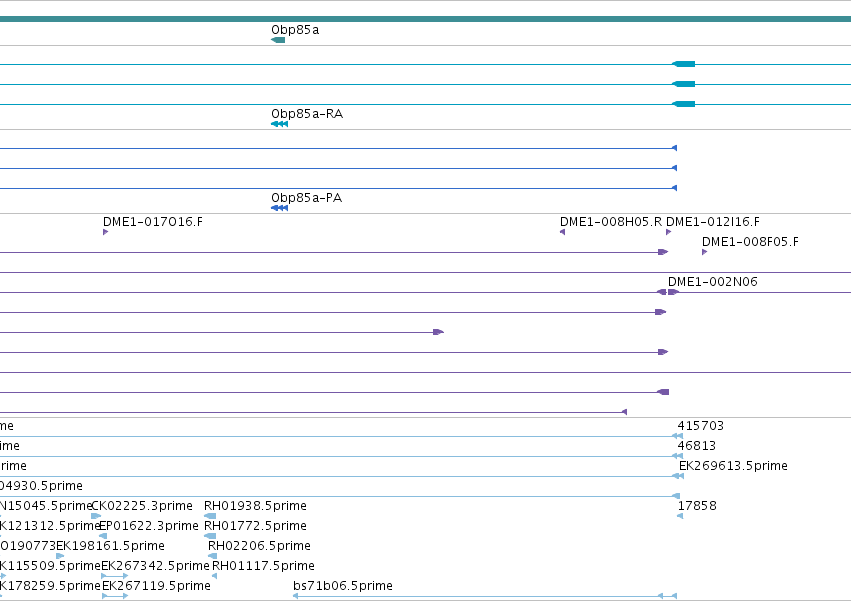The height and width of the screenshot is (601, 851).
Task: Click the Obp85a-RA transcript label
Action: click(x=307, y=114)
